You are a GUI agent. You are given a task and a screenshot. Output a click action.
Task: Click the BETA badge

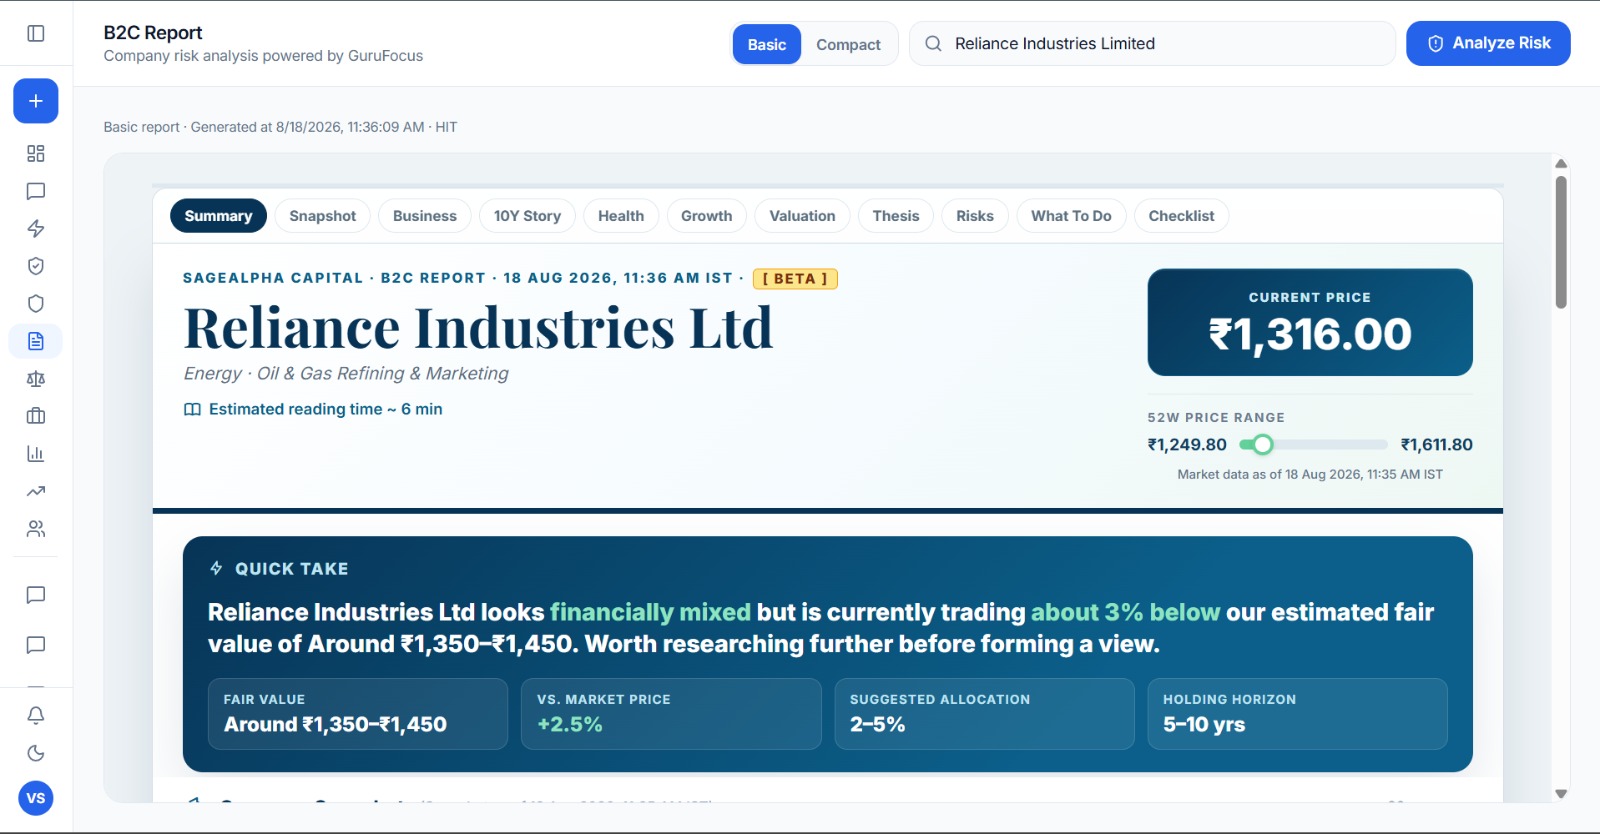coord(795,279)
